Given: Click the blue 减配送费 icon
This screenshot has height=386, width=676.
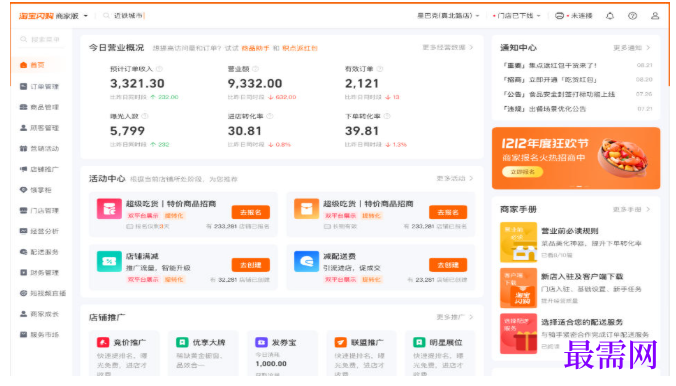Looking at the screenshot, I should click(x=307, y=261).
